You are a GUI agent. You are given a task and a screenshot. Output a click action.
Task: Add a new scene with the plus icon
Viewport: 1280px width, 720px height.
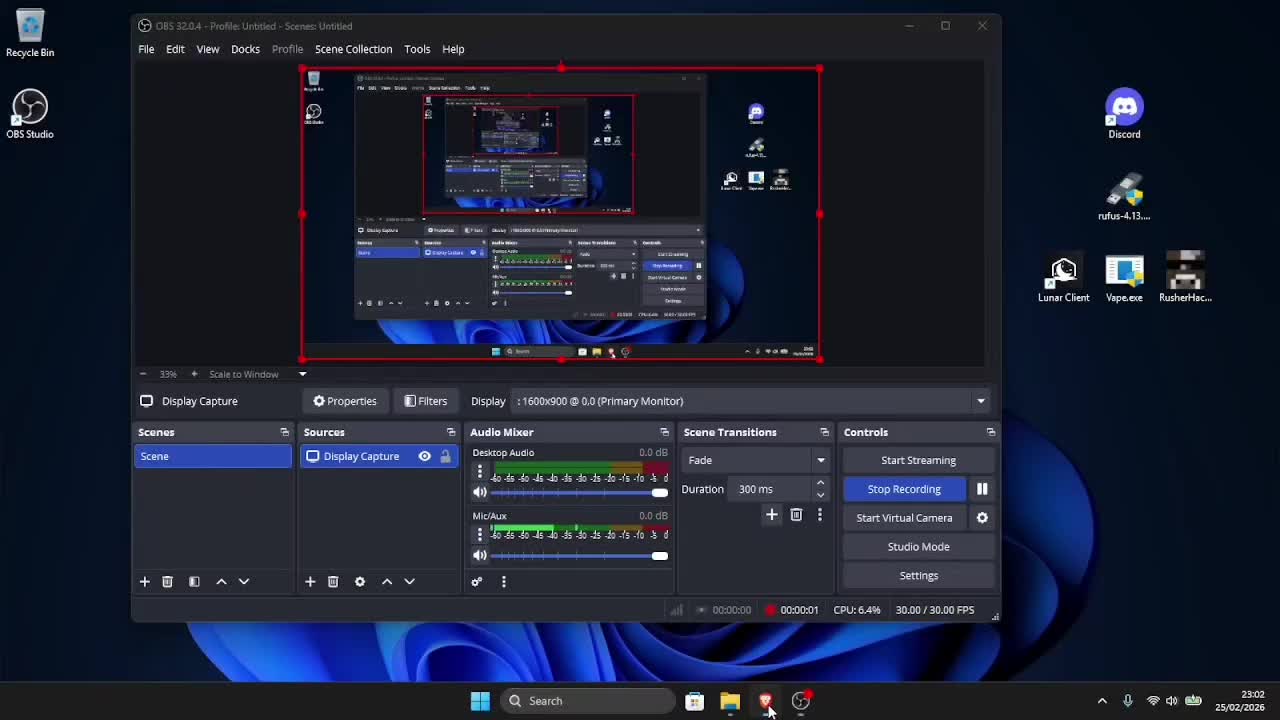(x=144, y=581)
